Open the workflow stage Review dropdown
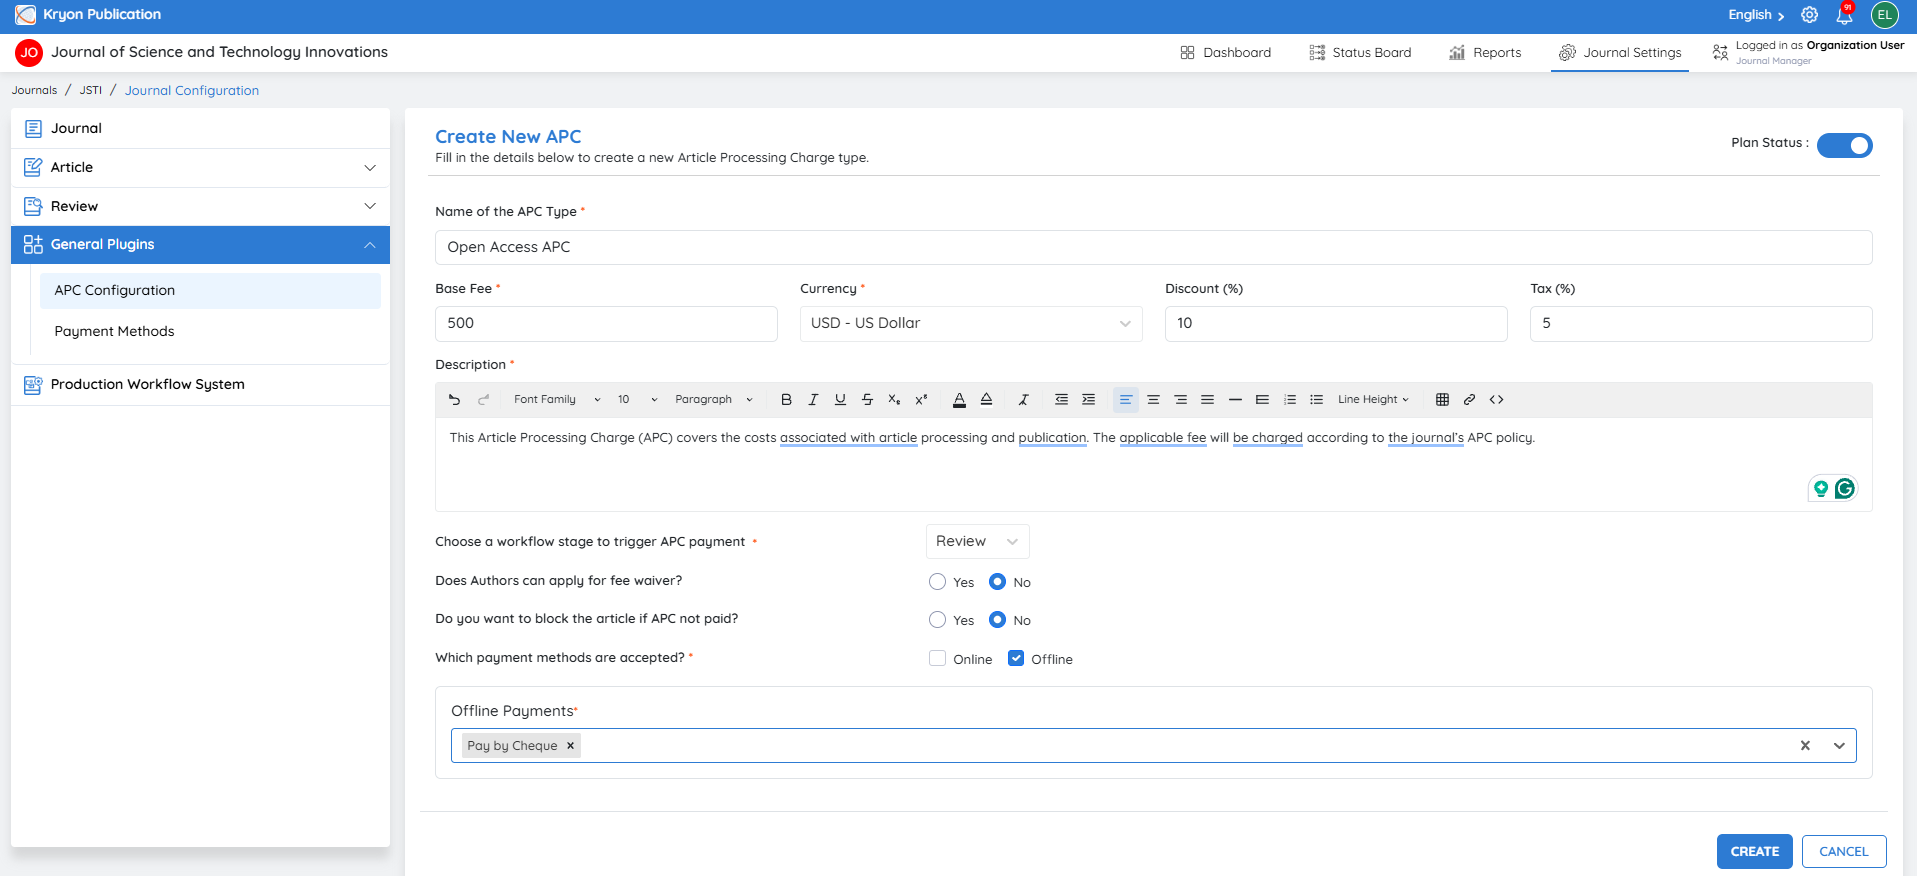The height and width of the screenshot is (876, 1917). pos(977,542)
